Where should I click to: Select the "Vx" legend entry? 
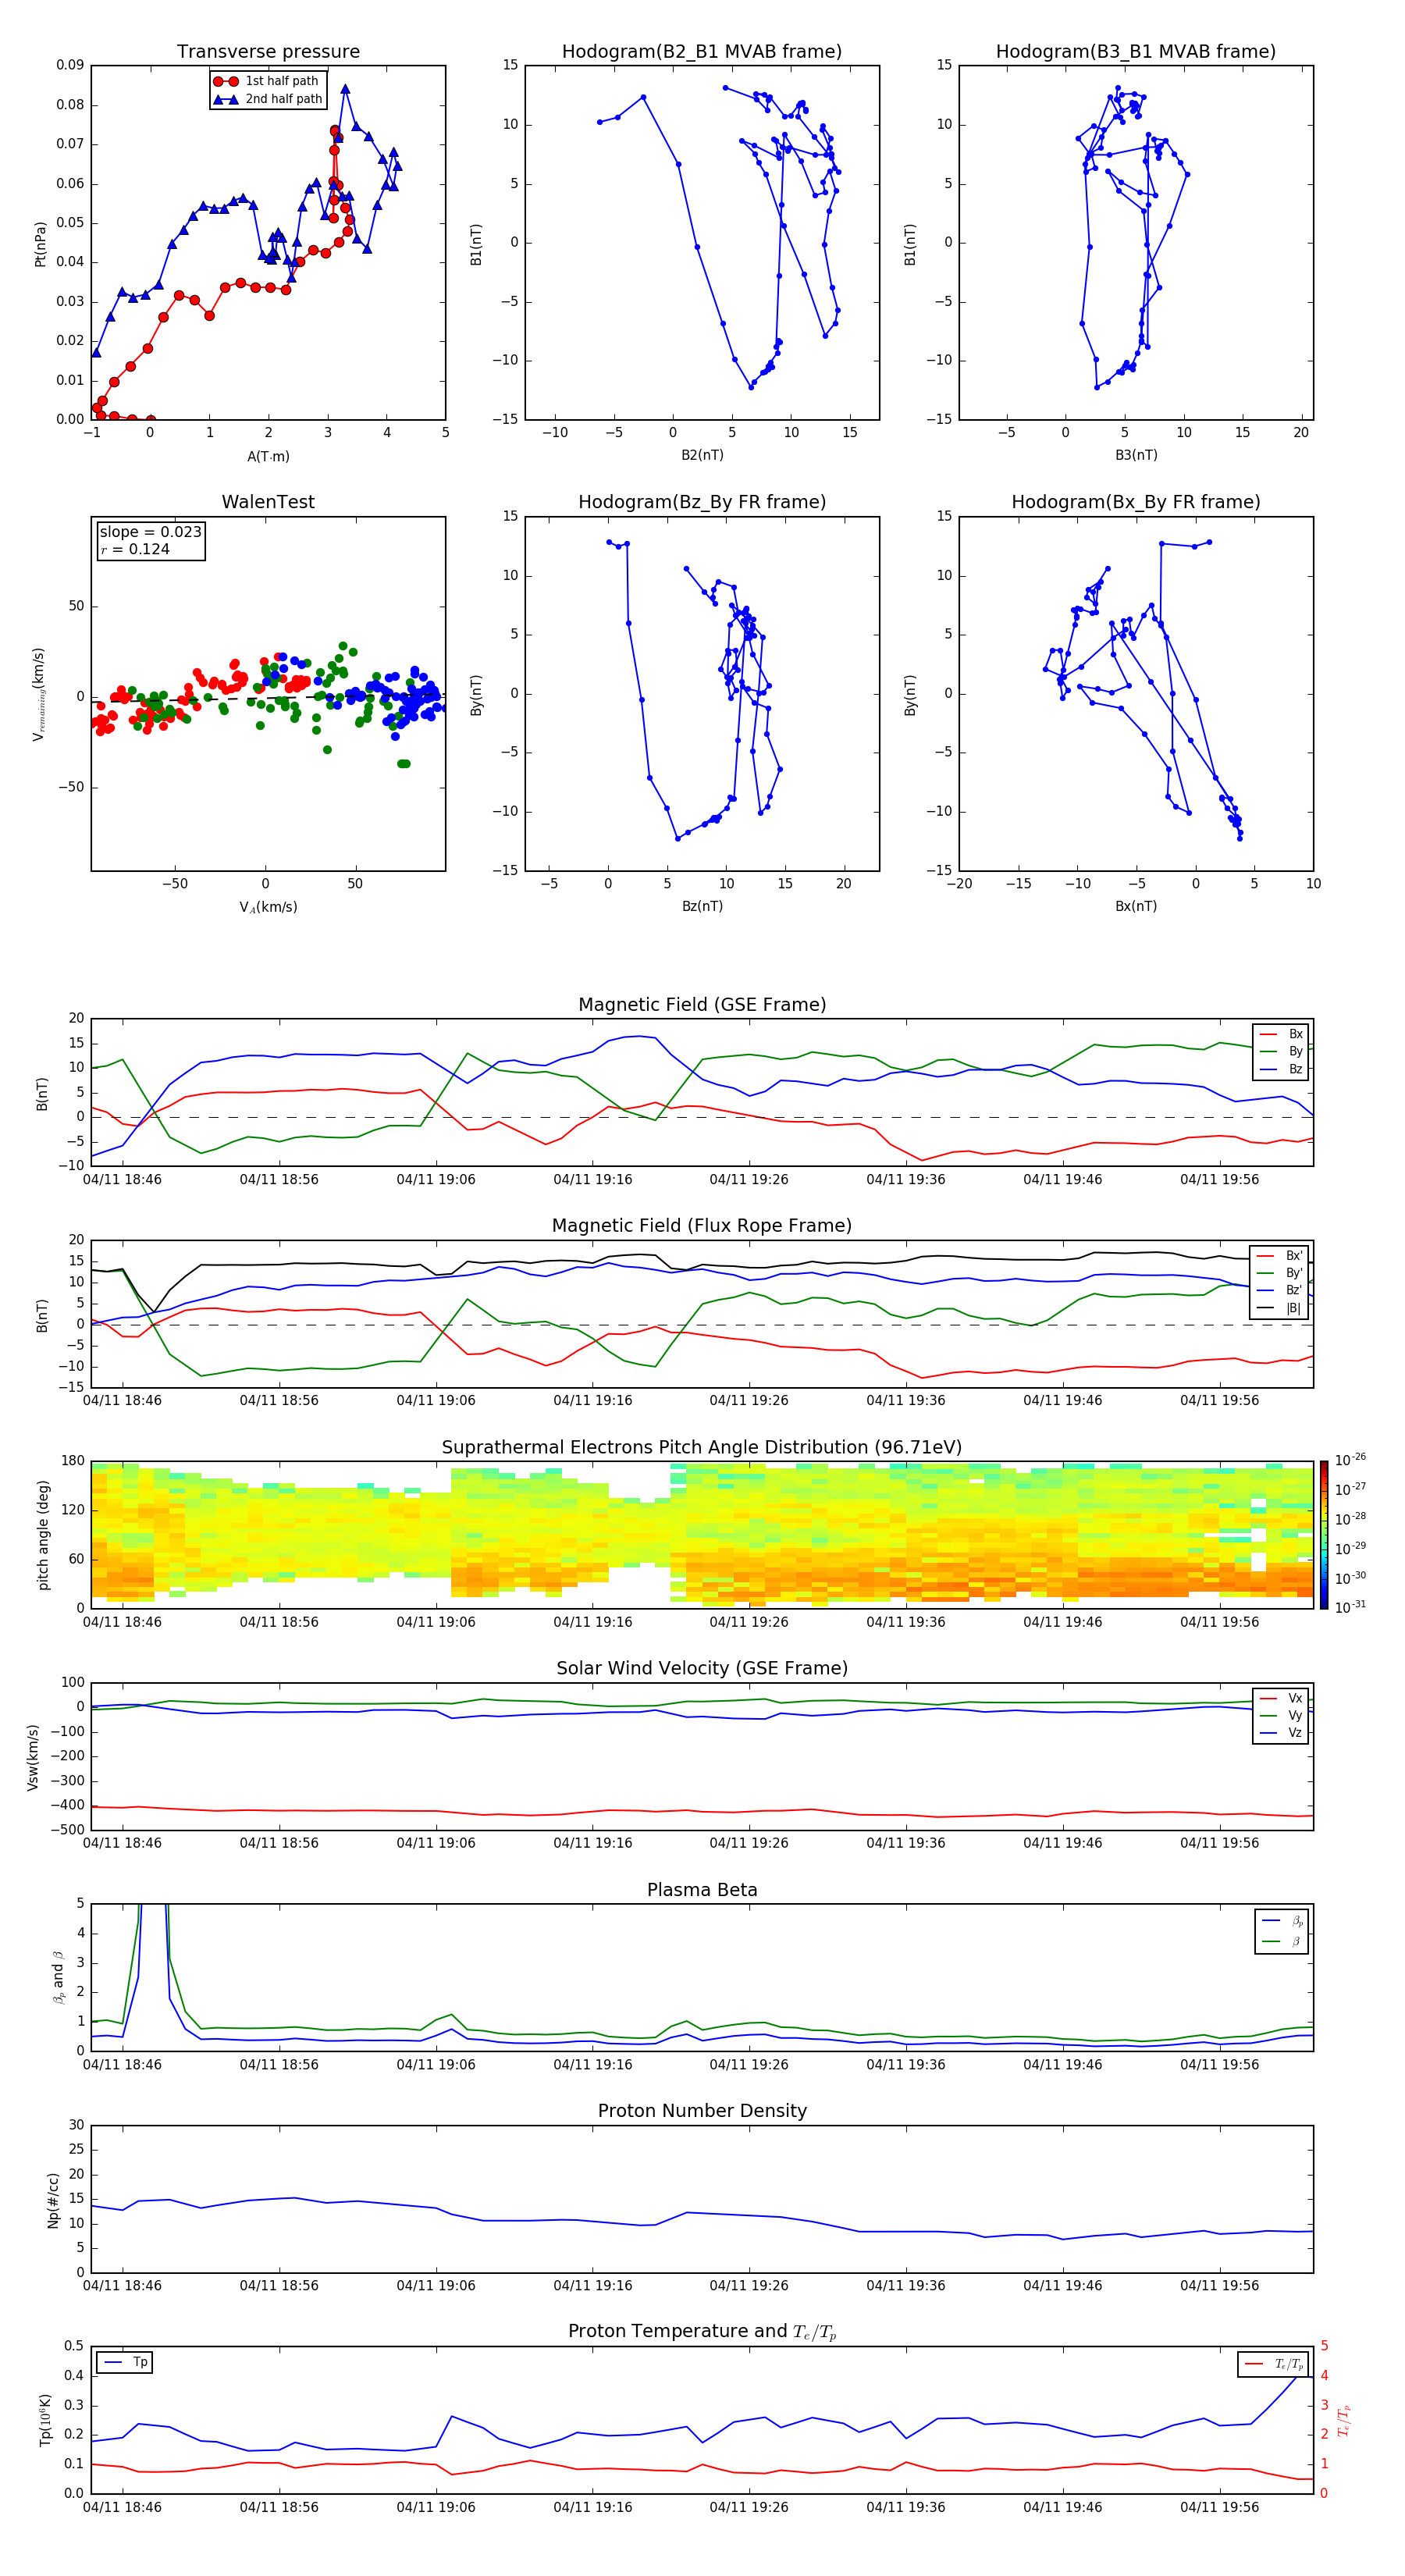pos(1281,1698)
